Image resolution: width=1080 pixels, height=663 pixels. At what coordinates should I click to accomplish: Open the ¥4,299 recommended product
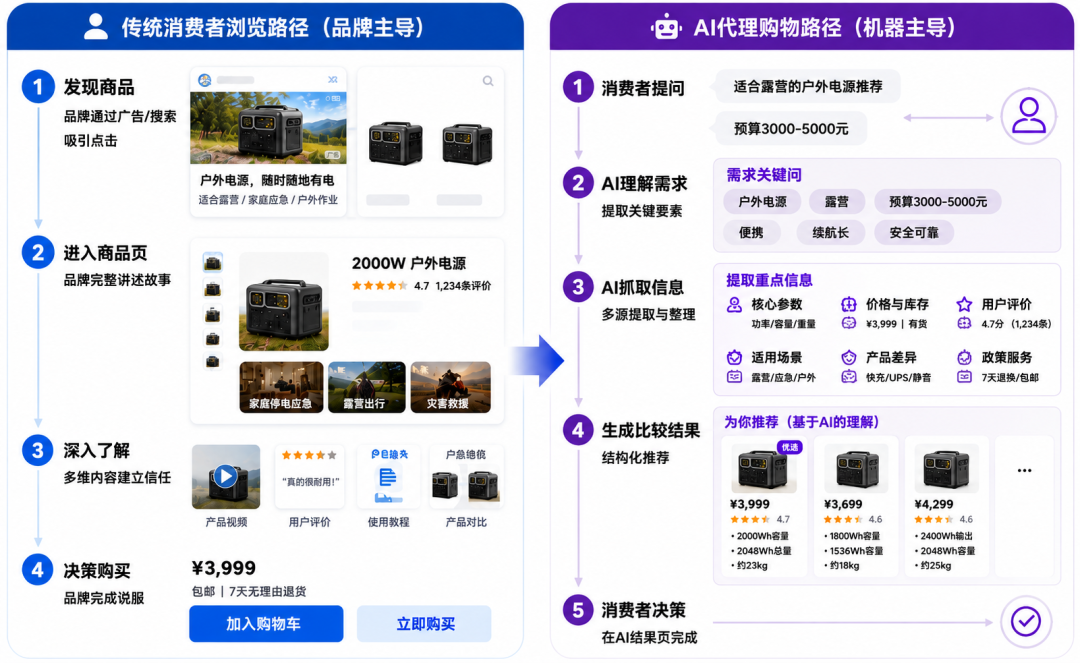coord(946,506)
